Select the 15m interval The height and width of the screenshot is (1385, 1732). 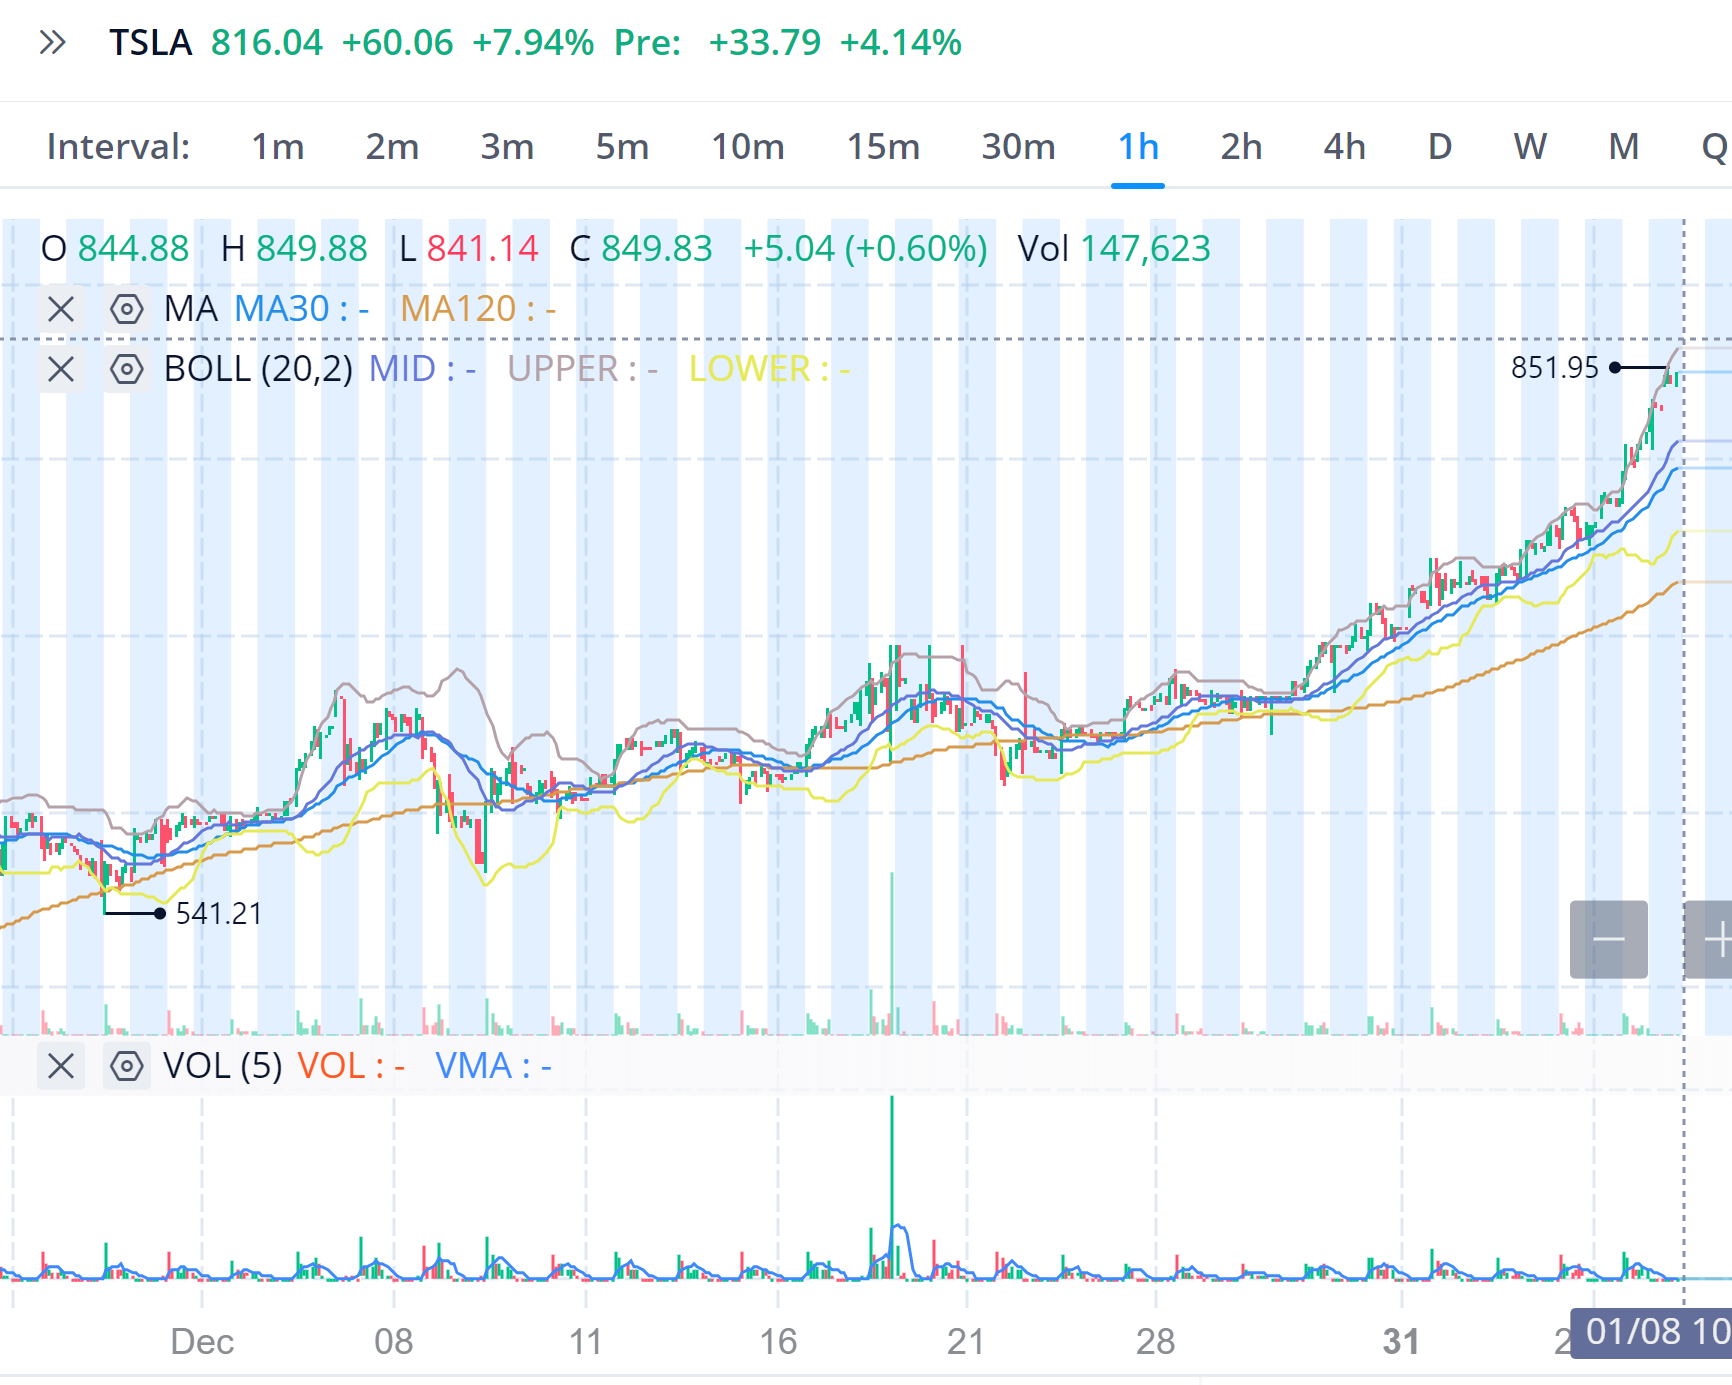pos(883,147)
